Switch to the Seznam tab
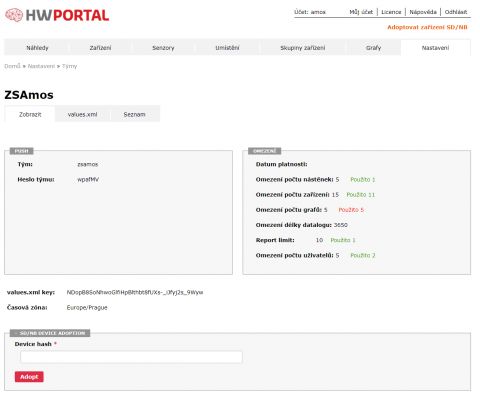This screenshot has height=399, width=480. (134, 114)
